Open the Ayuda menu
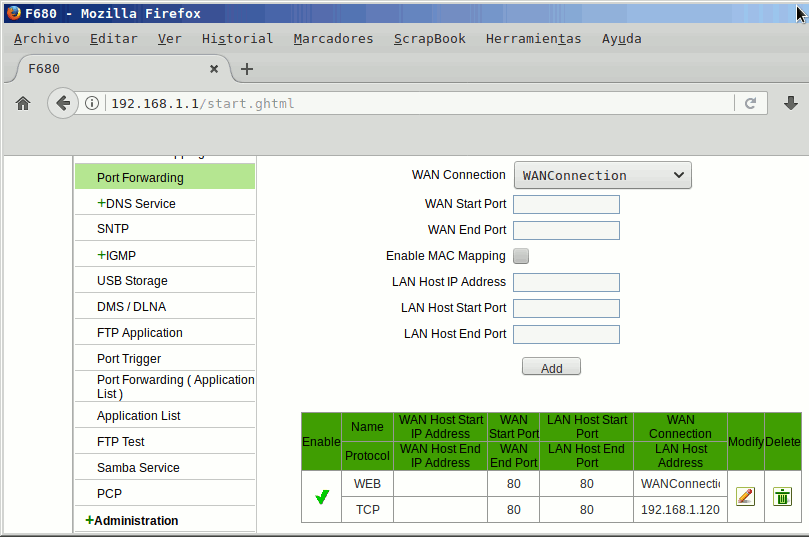 click(622, 39)
